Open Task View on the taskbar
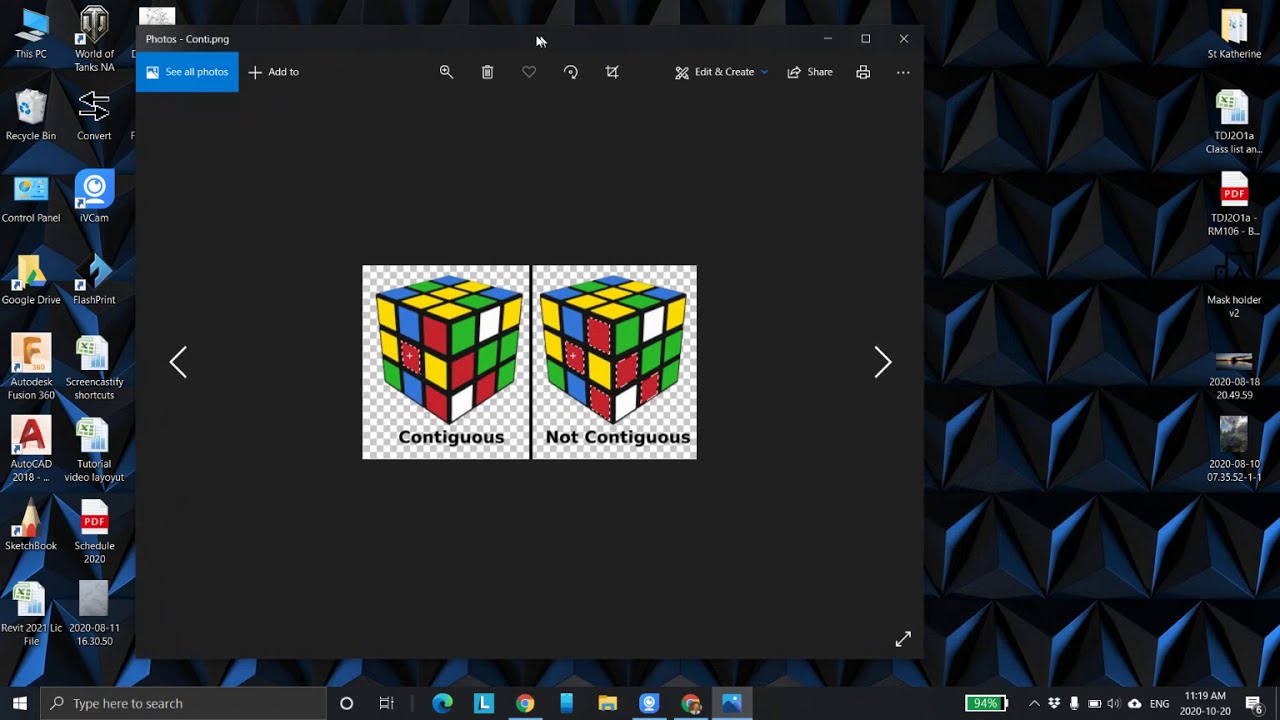The width and height of the screenshot is (1280, 720). tap(386, 703)
